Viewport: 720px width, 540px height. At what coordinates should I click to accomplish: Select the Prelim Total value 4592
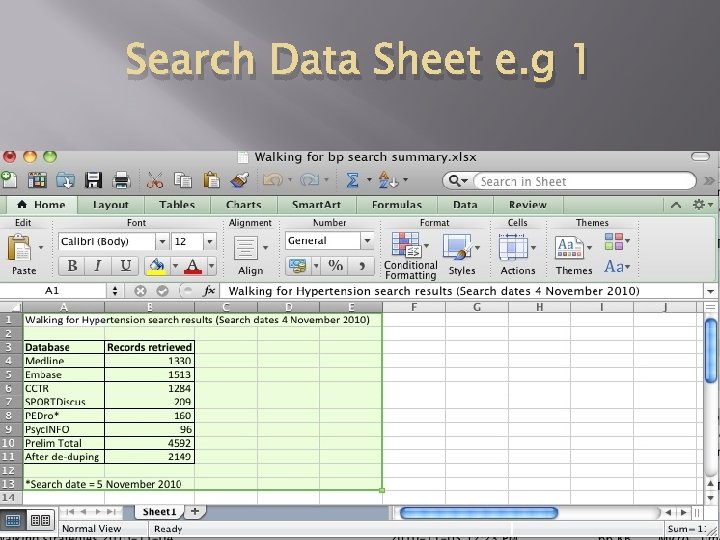point(149,443)
